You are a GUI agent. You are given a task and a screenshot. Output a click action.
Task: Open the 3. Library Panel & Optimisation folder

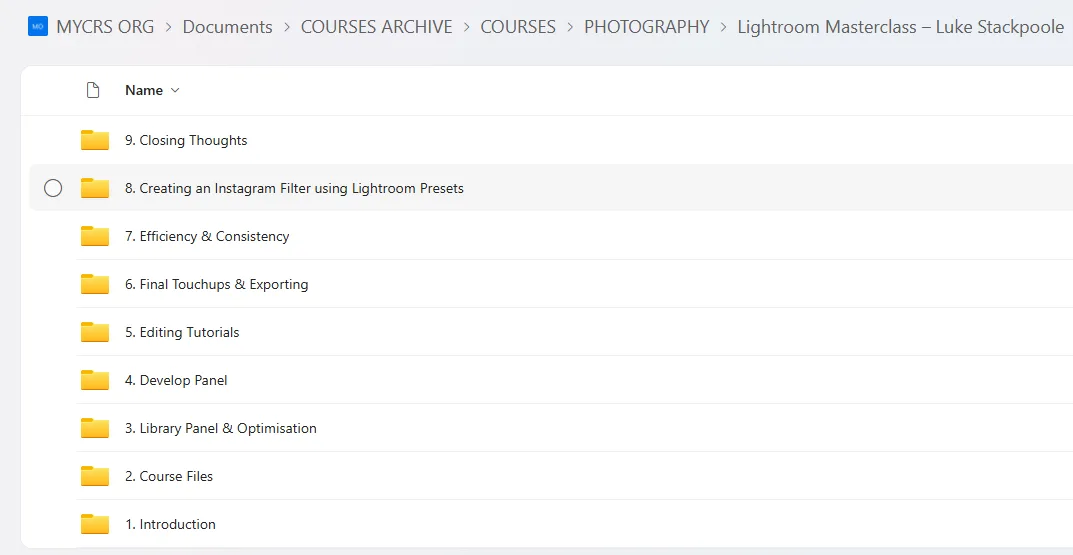[220, 428]
